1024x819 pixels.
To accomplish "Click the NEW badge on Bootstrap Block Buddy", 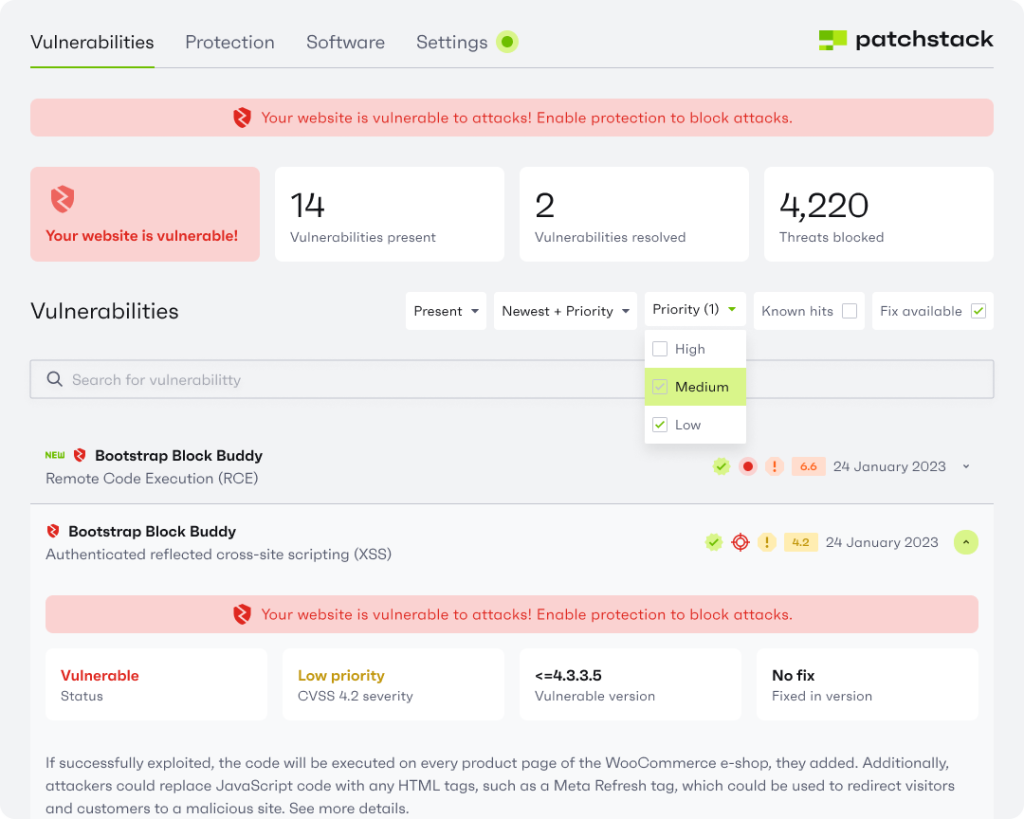I will (55, 455).
